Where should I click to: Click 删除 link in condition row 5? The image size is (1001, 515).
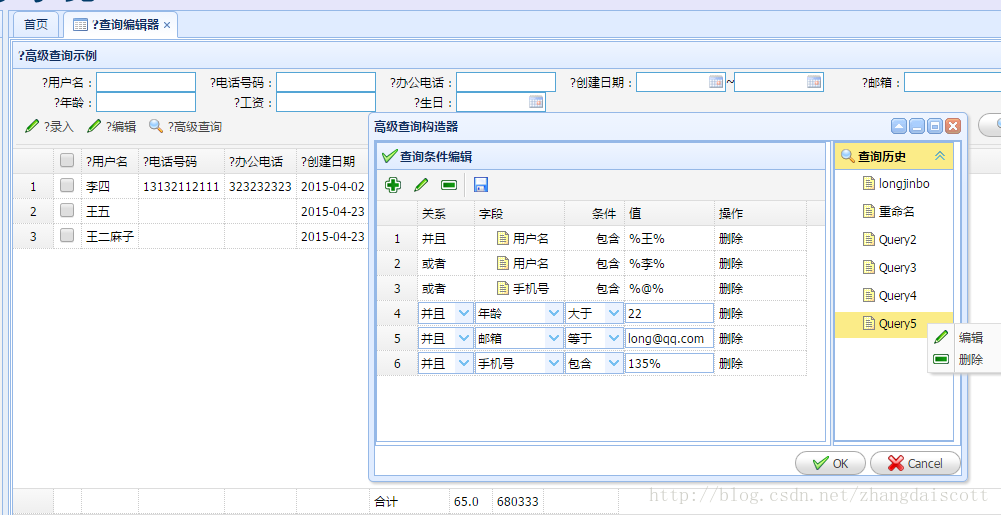pyautogui.click(x=730, y=338)
